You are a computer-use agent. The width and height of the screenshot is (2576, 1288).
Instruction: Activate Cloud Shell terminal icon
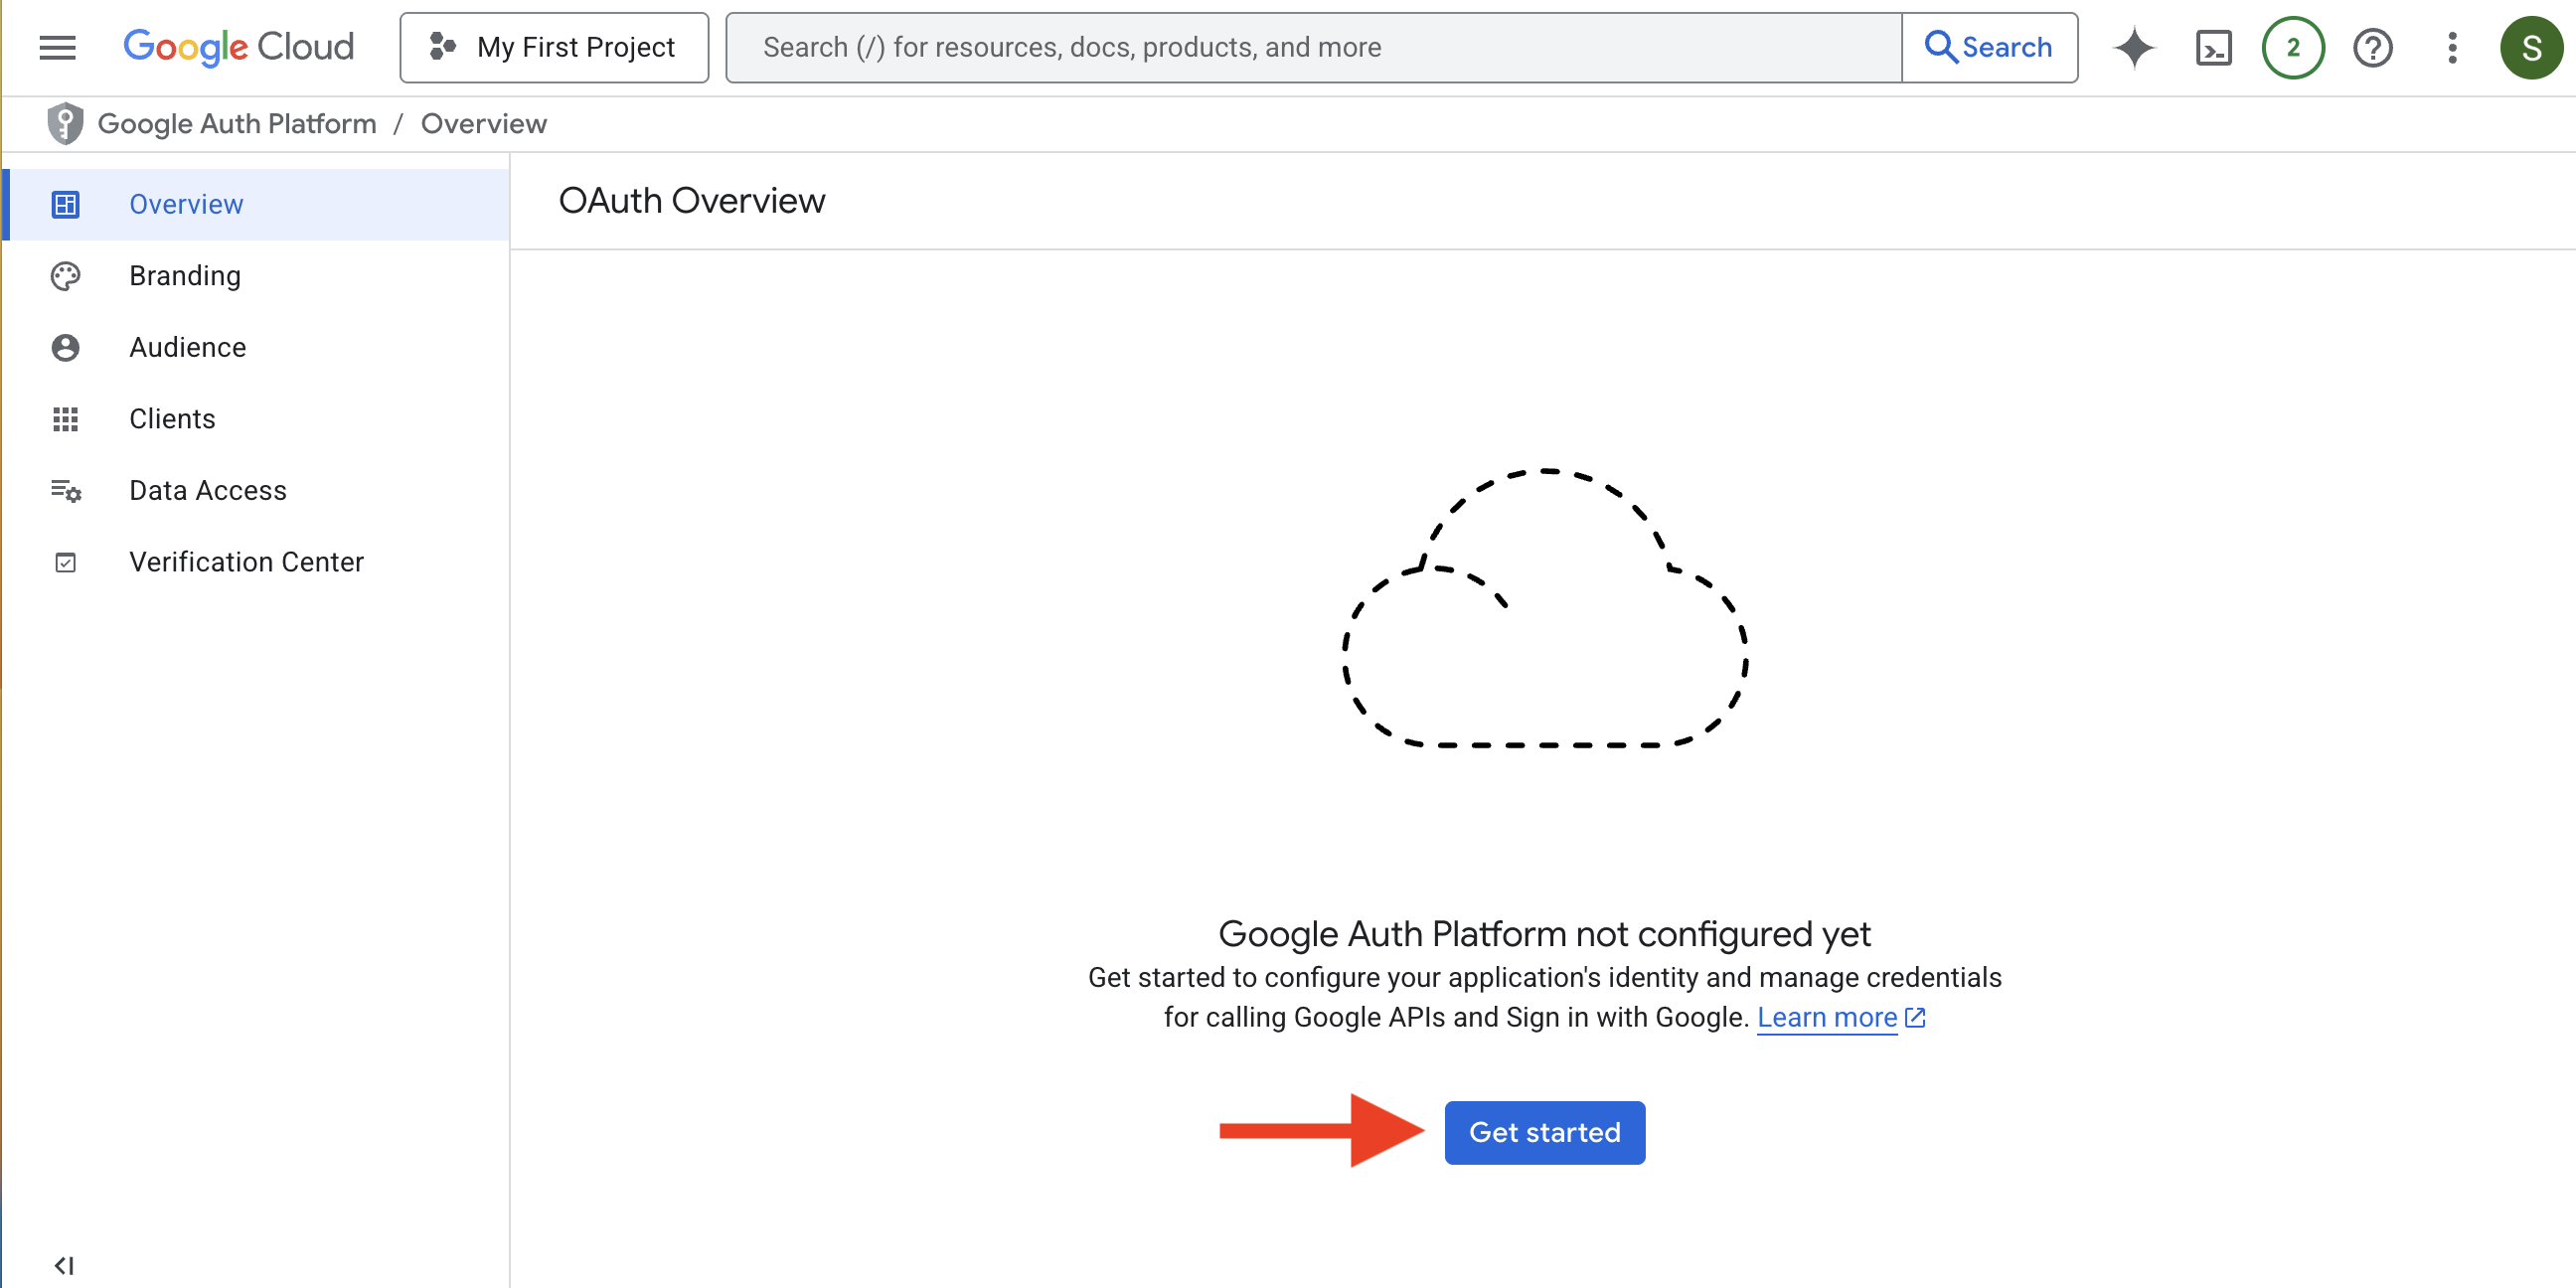click(2213, 47)
